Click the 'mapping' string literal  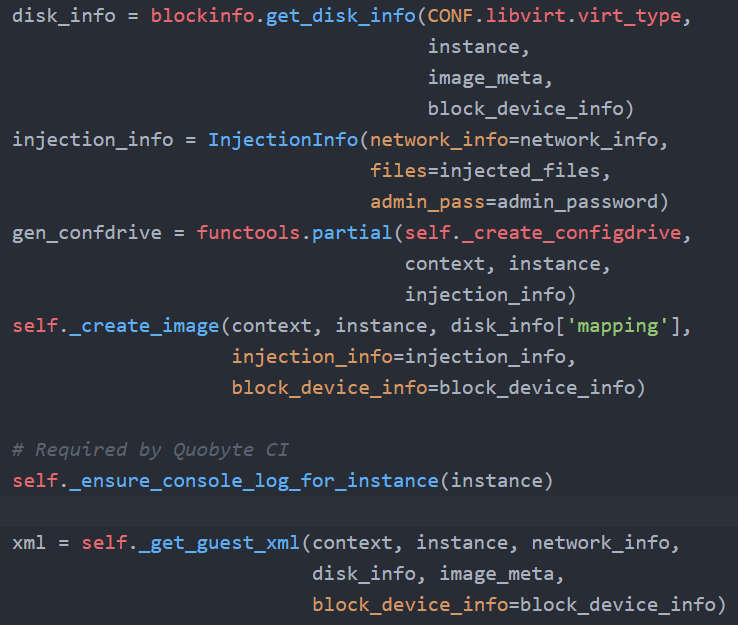click(x=618, y=327)
